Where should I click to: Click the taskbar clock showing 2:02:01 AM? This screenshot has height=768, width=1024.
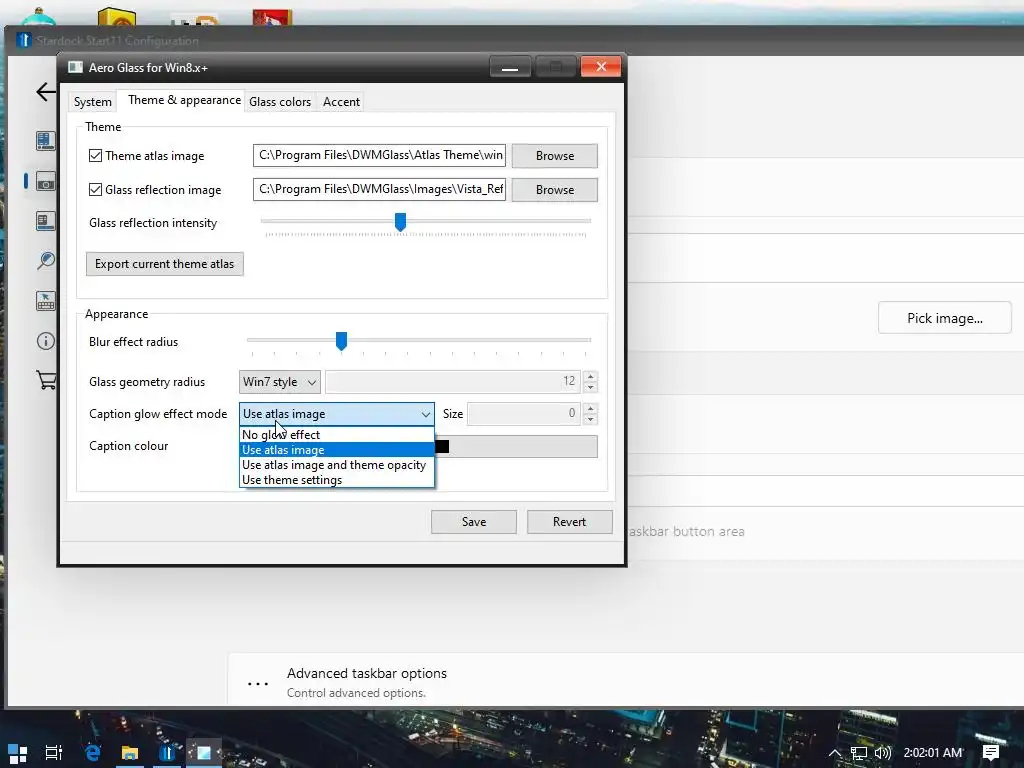[x=933, y=753]
